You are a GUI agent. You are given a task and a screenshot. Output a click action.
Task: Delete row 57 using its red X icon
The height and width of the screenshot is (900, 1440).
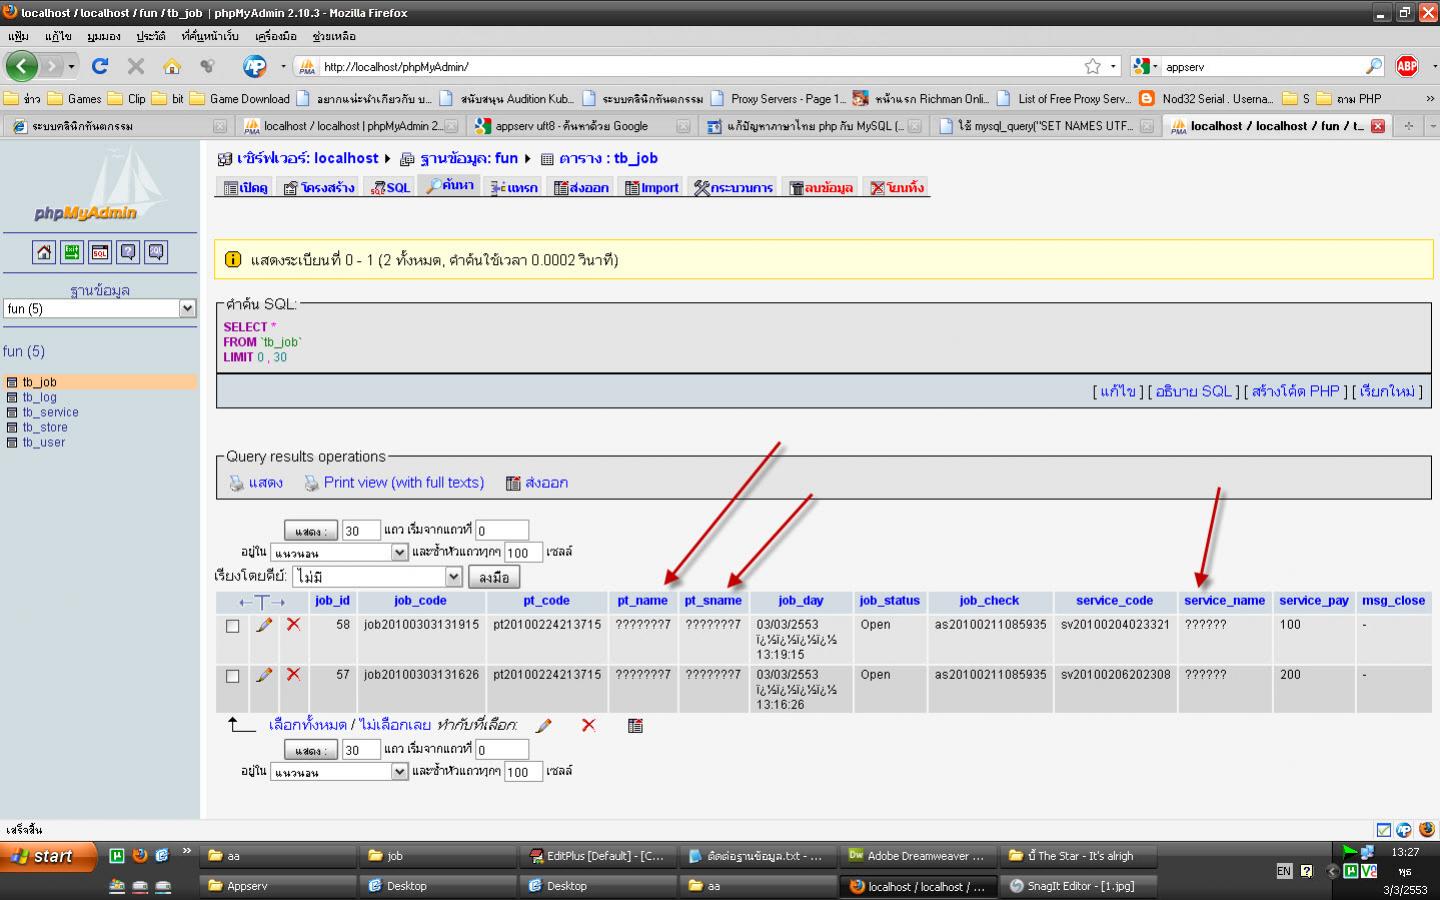[293, 675]
